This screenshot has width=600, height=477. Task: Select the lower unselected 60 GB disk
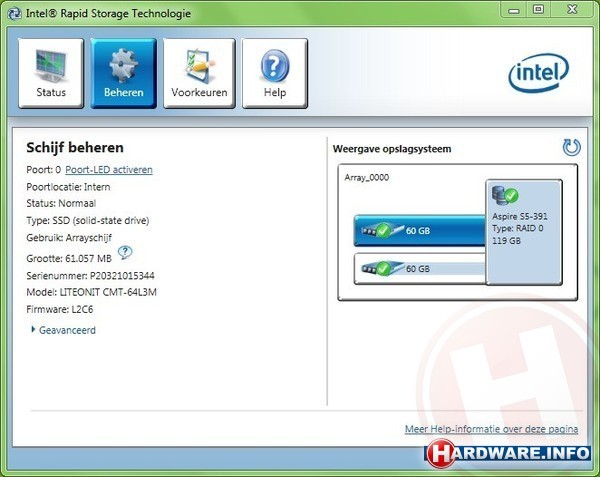(420, 269)
